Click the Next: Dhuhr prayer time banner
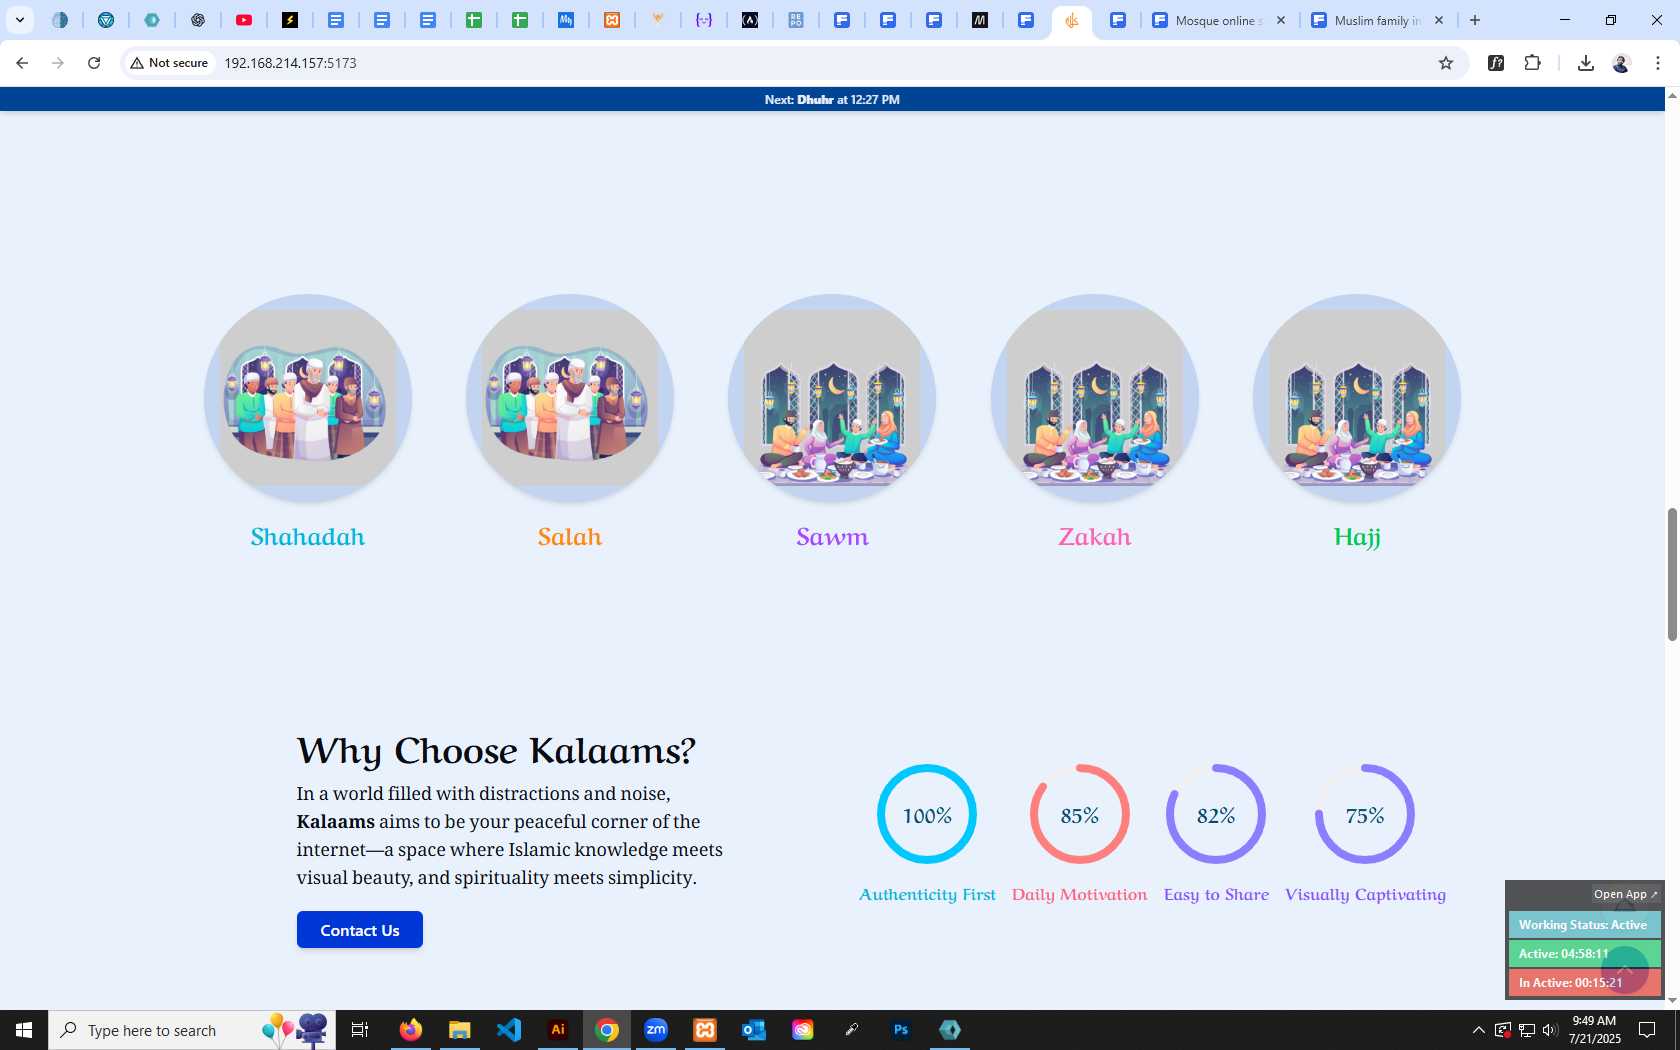The image size is (1680, 1050). (832, 100)
